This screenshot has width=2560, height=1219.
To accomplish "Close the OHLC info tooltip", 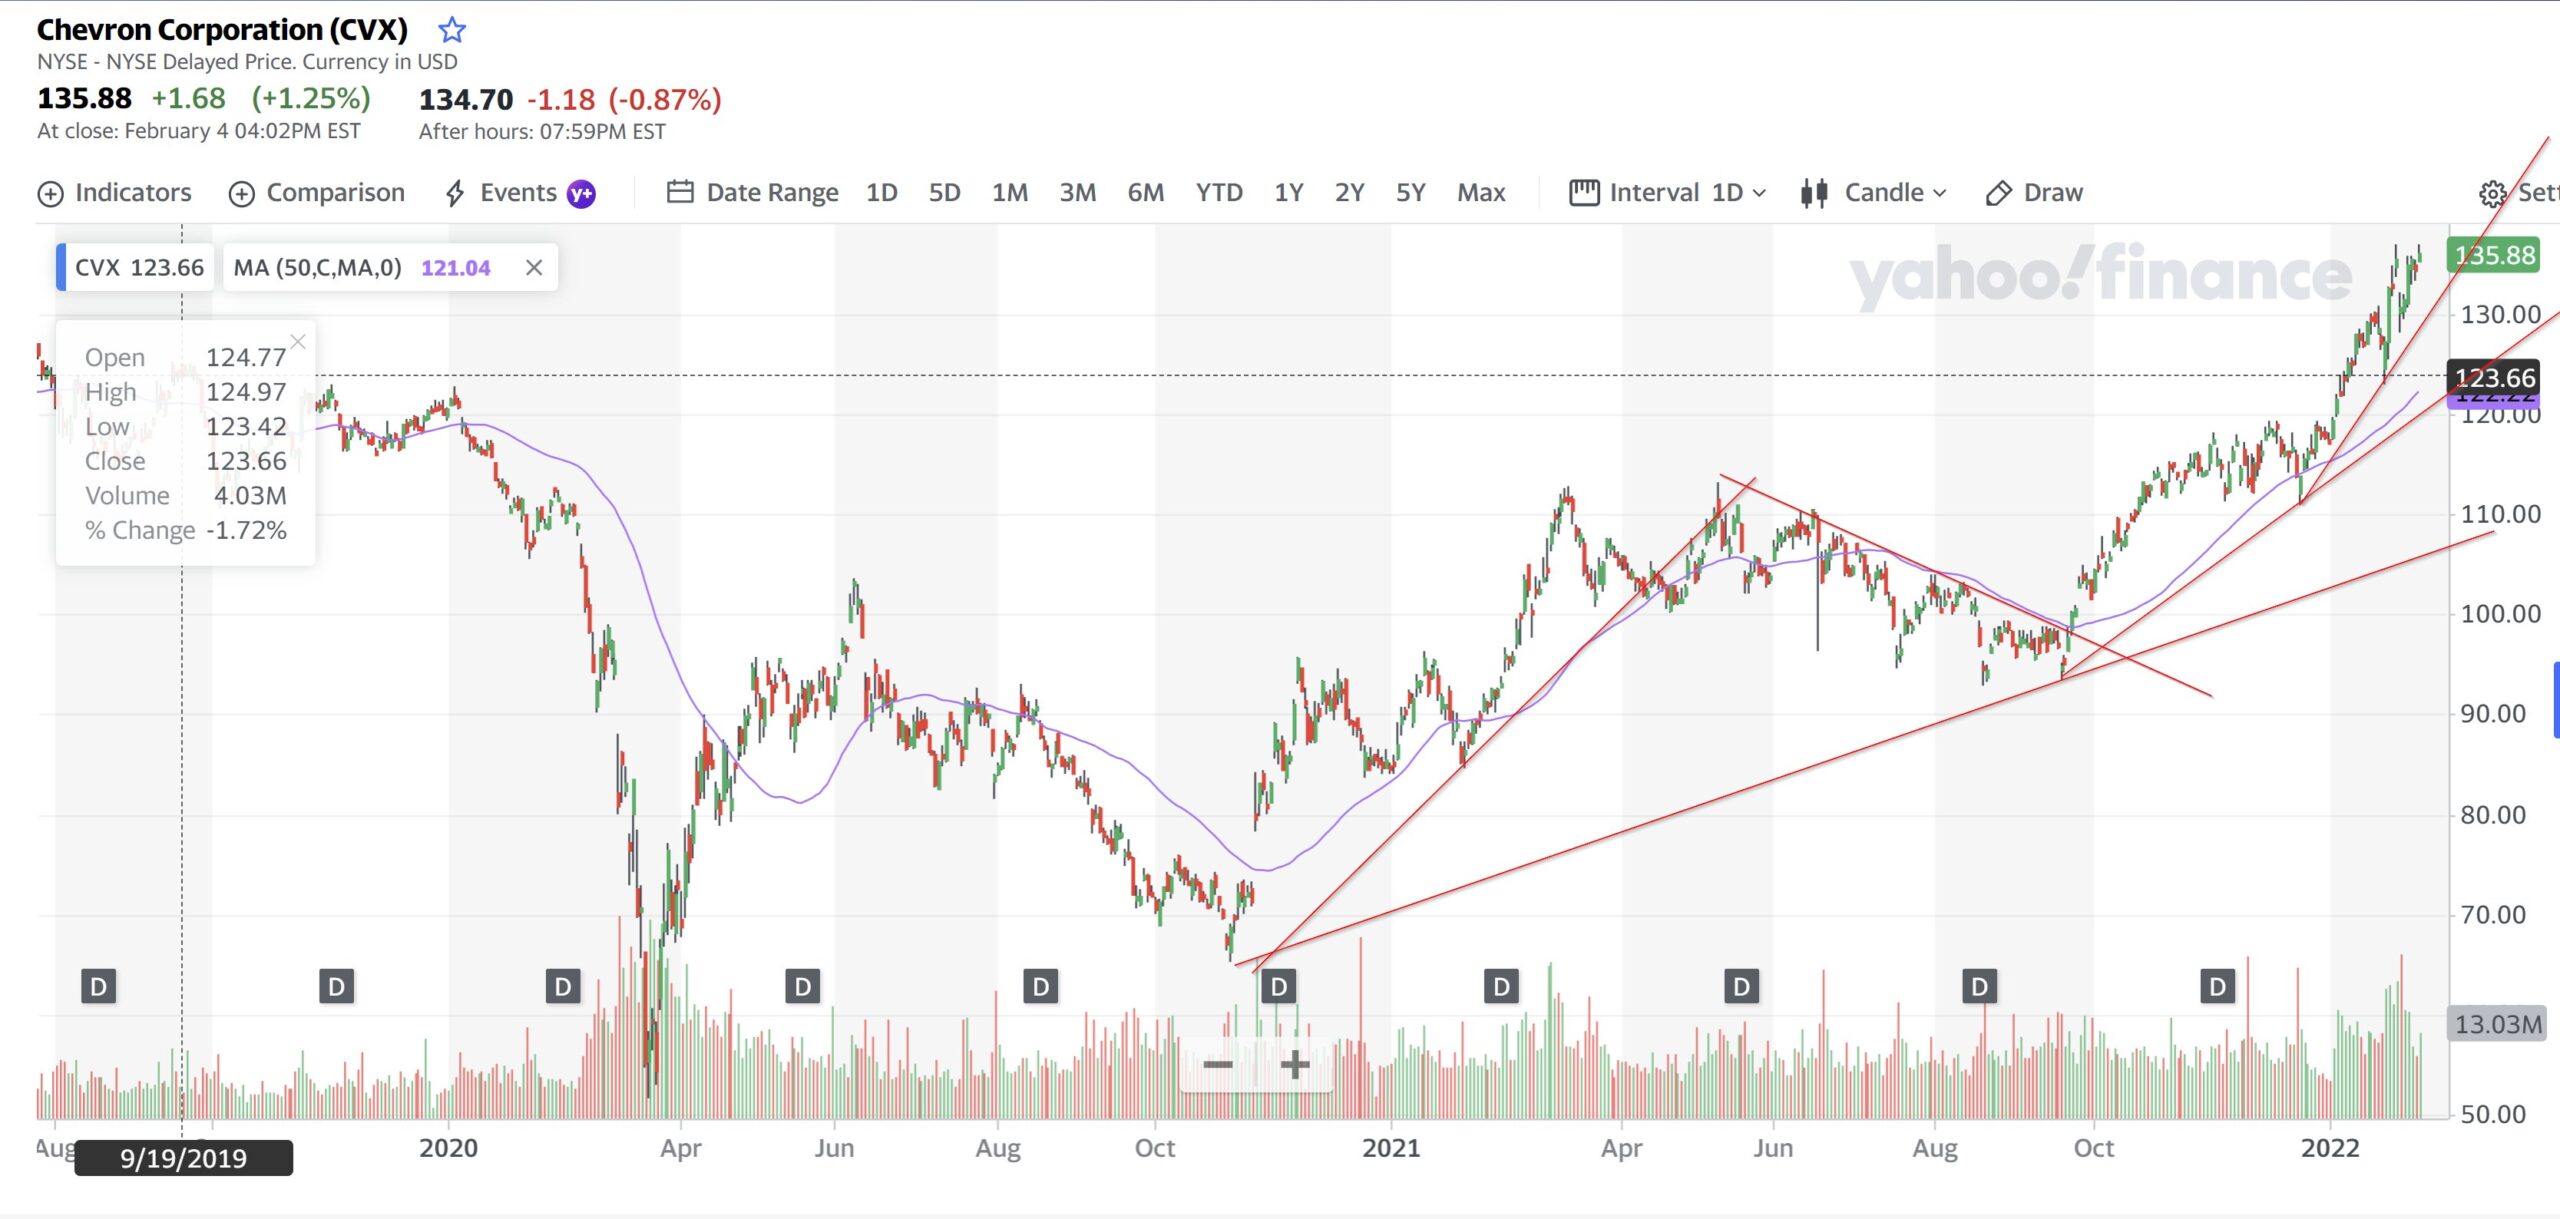I will click(298, 341).
